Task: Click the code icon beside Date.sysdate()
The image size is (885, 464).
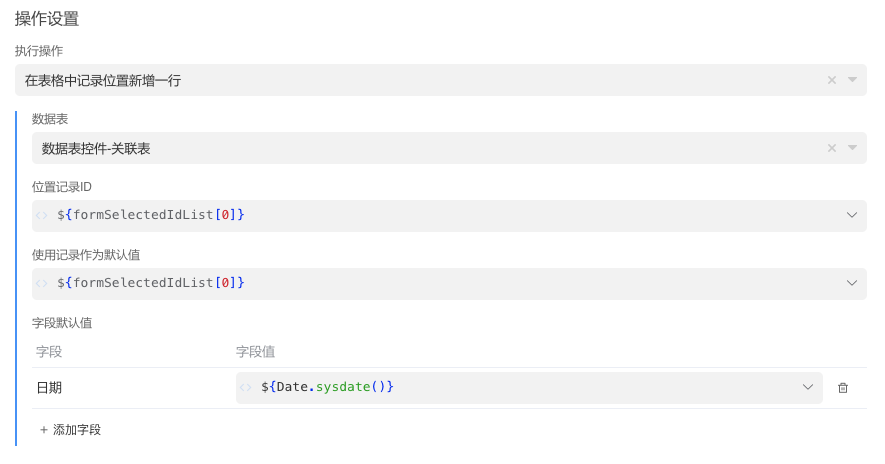Action: tap(246, 387)
